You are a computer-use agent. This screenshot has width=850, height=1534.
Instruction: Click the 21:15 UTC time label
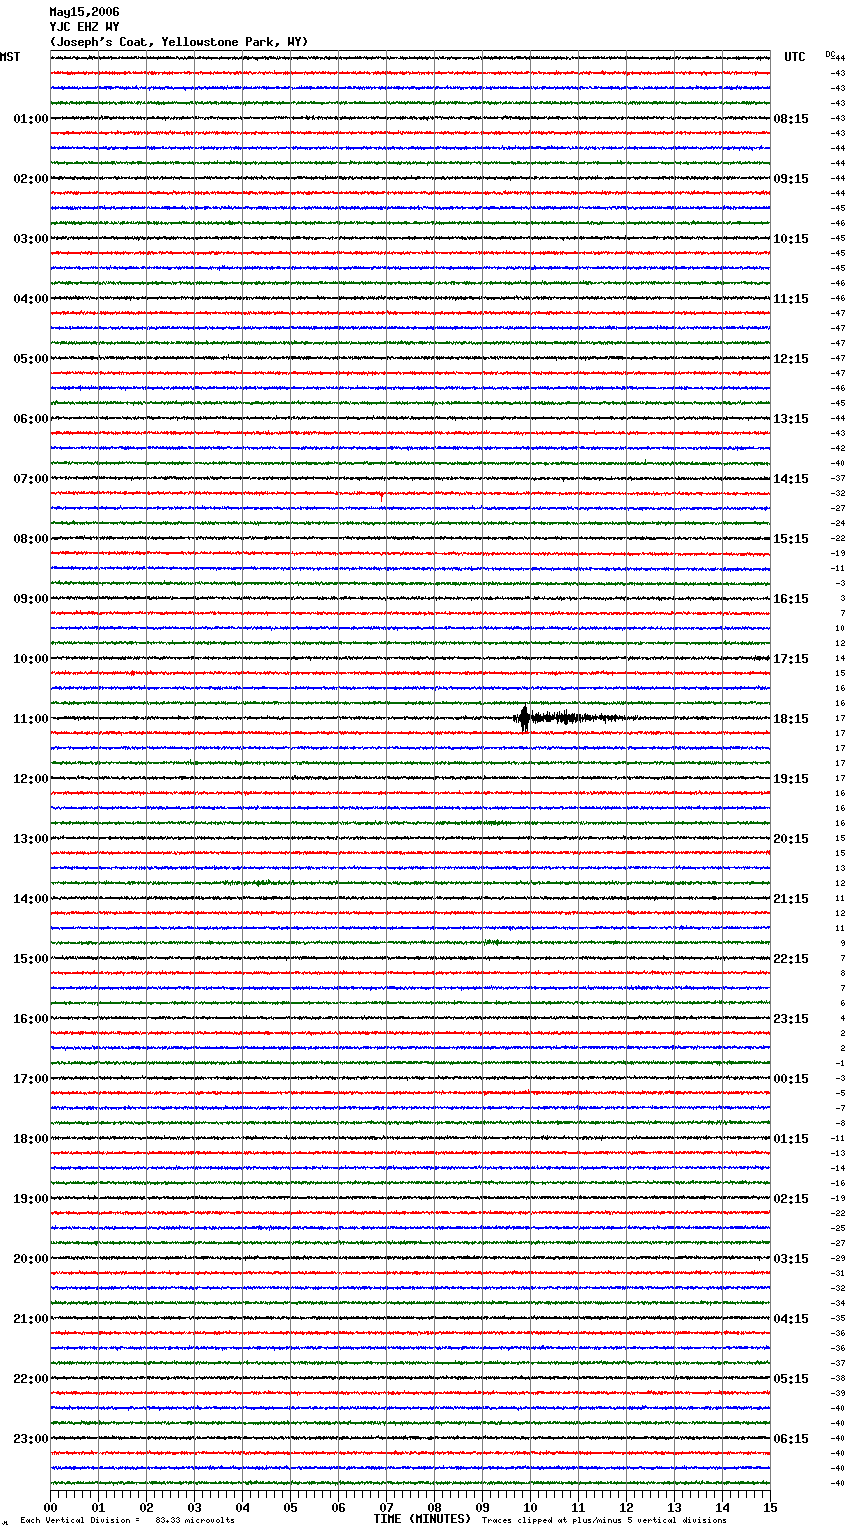(x=791, y=899)
